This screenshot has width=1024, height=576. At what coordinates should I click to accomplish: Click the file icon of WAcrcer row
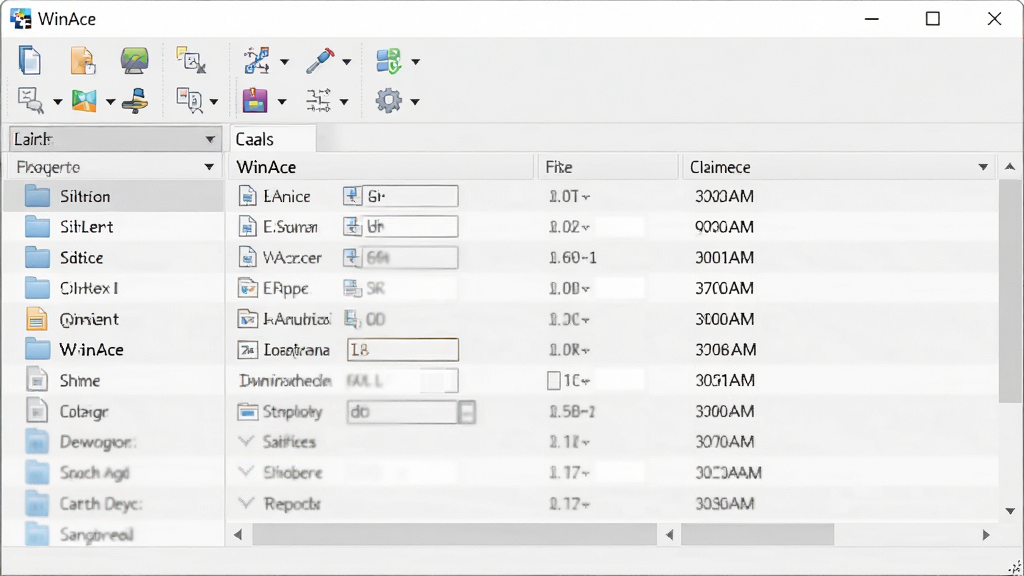point(248,257)
